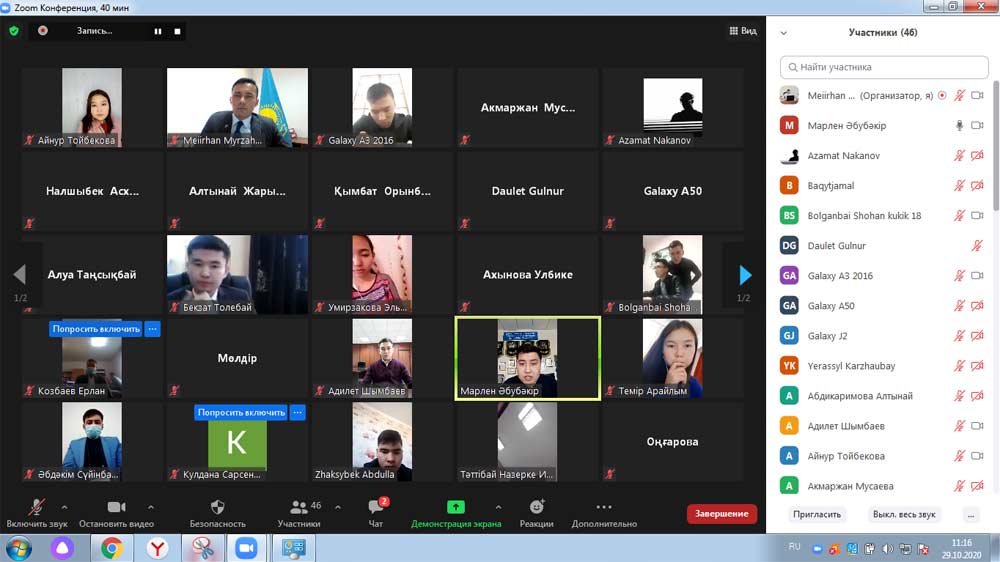Open the Chat icon
Screen dimensions: 1000x562
coord(375,508)
